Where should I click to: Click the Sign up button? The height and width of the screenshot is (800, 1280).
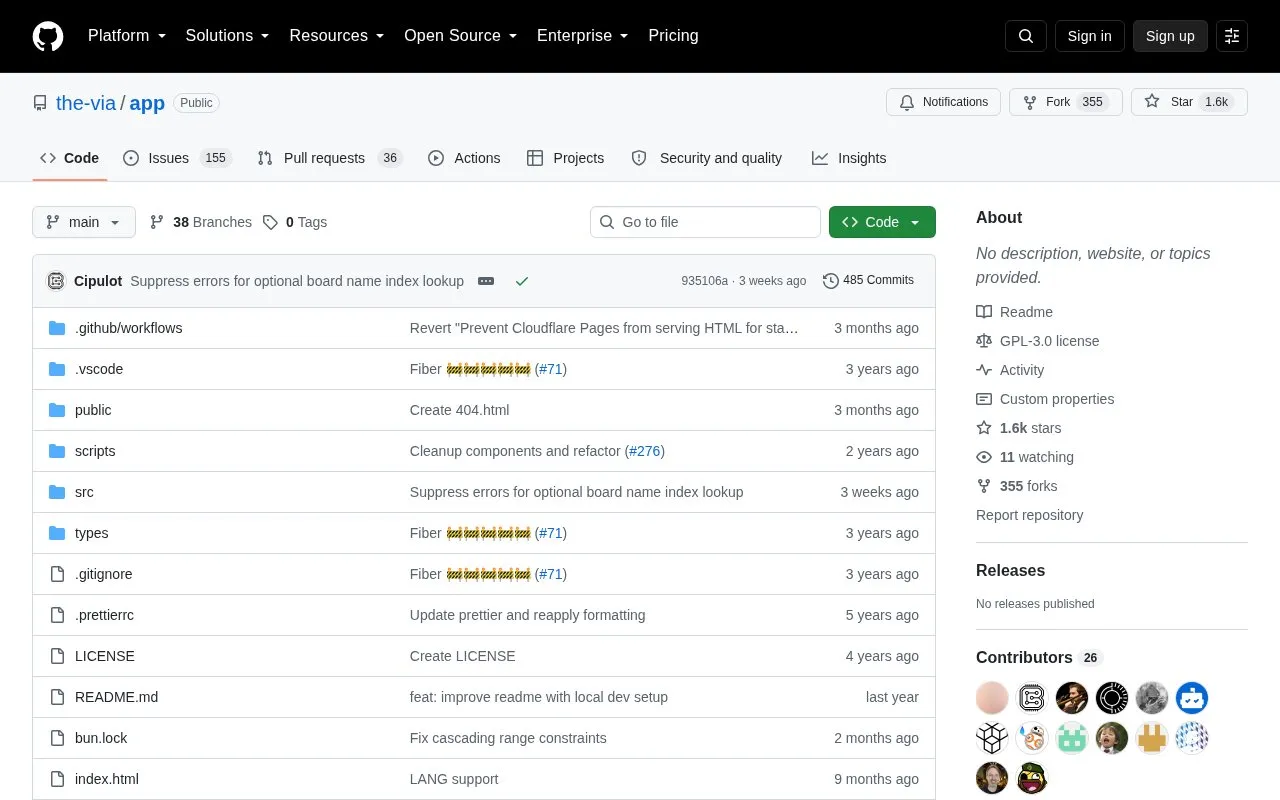coord(1170,36)
